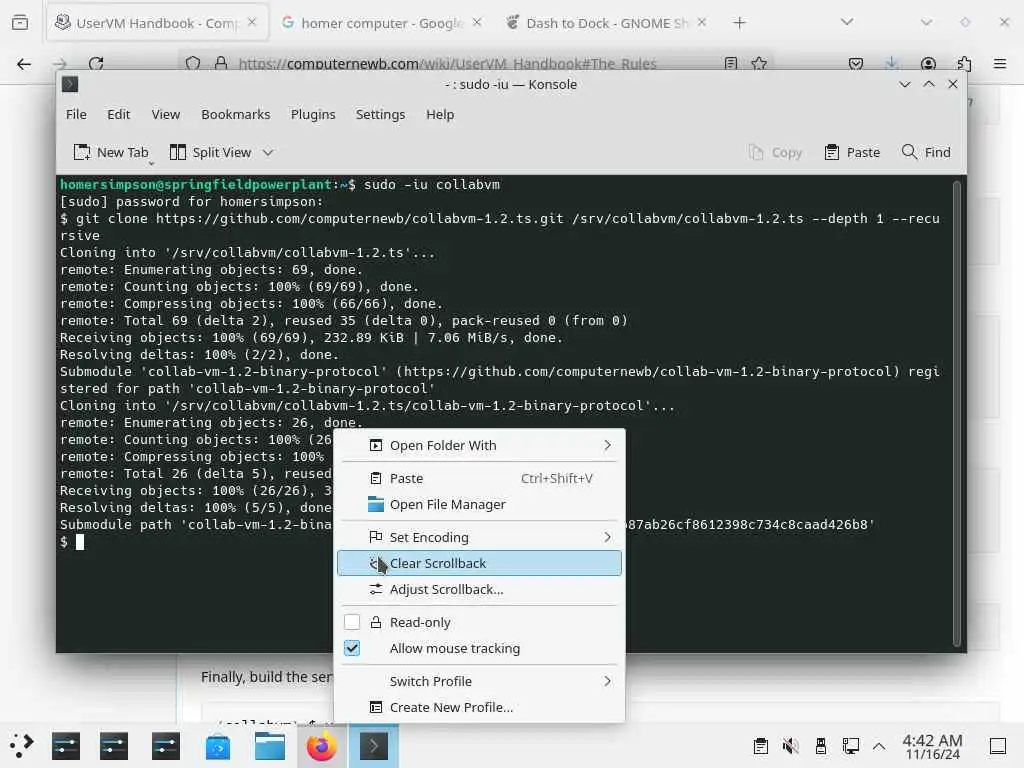This screenshot has height=768, width=1024.
Task: Uncheck Allow mouse tracking
Action: click(x=352, y=648)
